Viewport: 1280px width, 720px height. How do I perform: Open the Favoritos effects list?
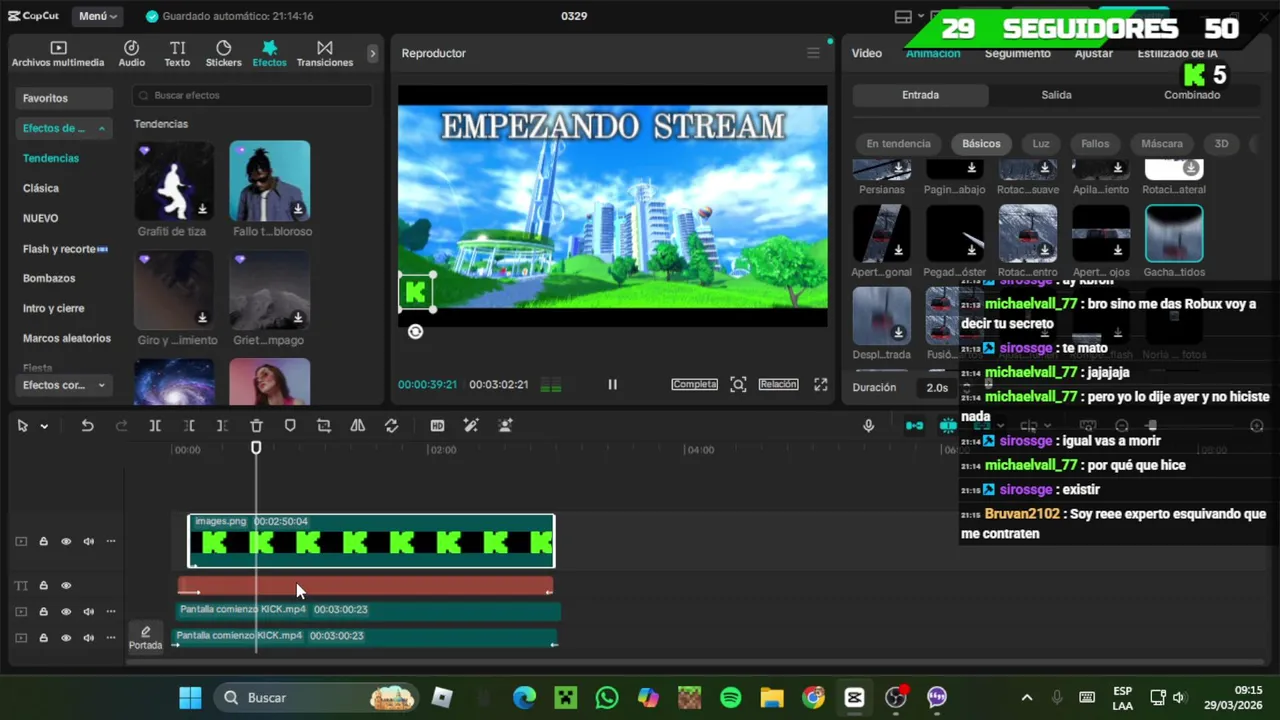coord(63,98)
